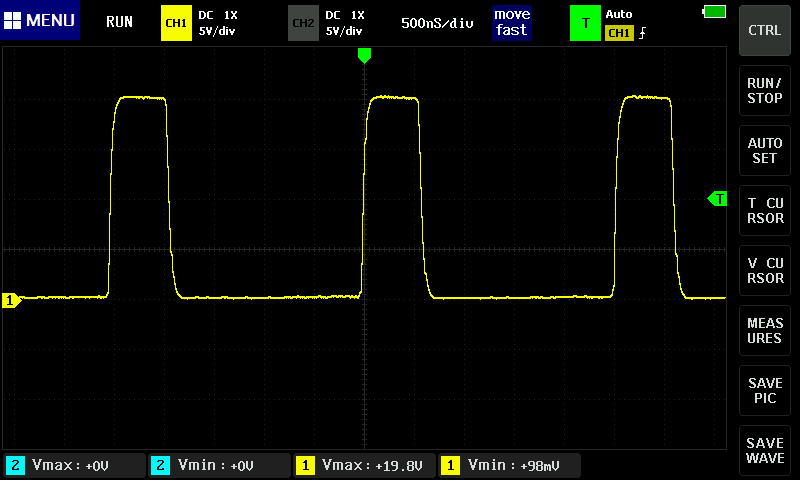Toggle the yellow CH1 channel indicator

click(175, 22)
